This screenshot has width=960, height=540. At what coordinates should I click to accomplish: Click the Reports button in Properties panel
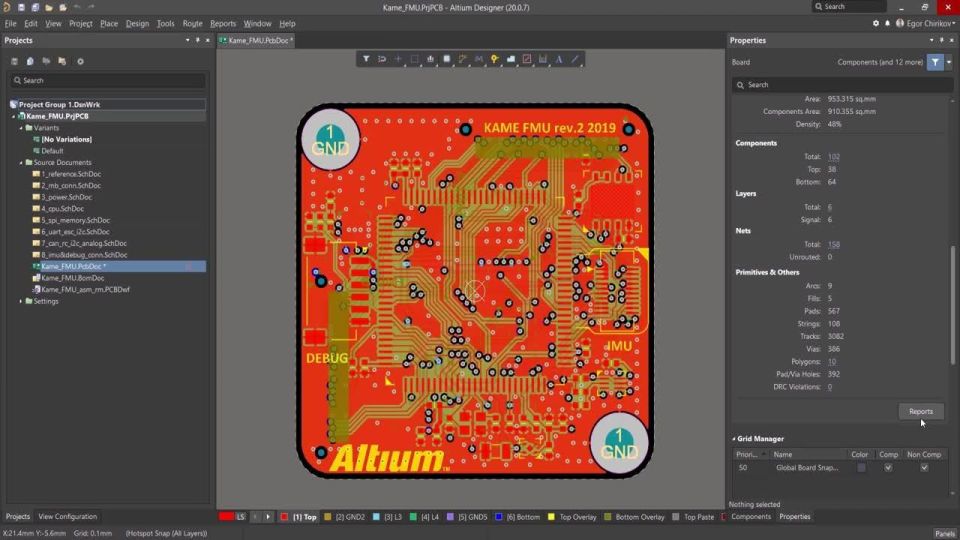click(x=920, y=411)
